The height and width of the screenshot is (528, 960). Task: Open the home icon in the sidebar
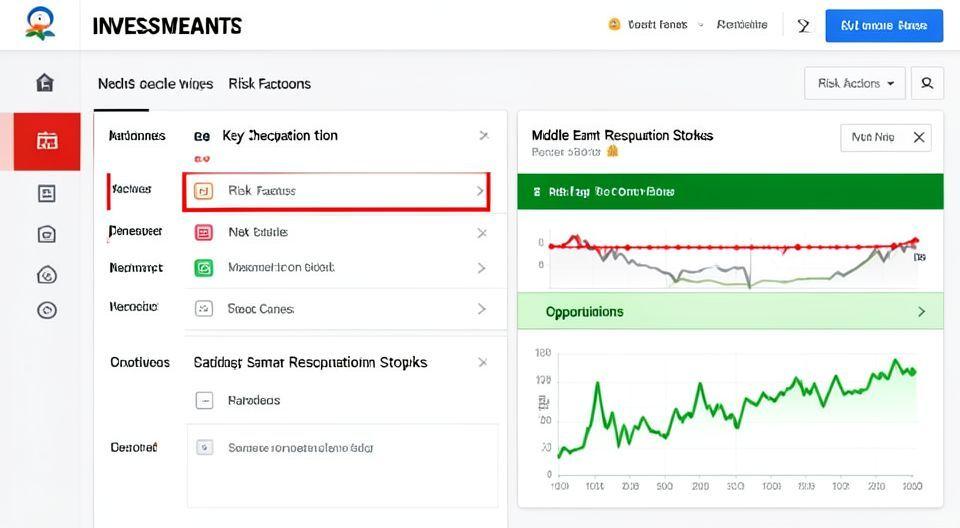[45, 83]
